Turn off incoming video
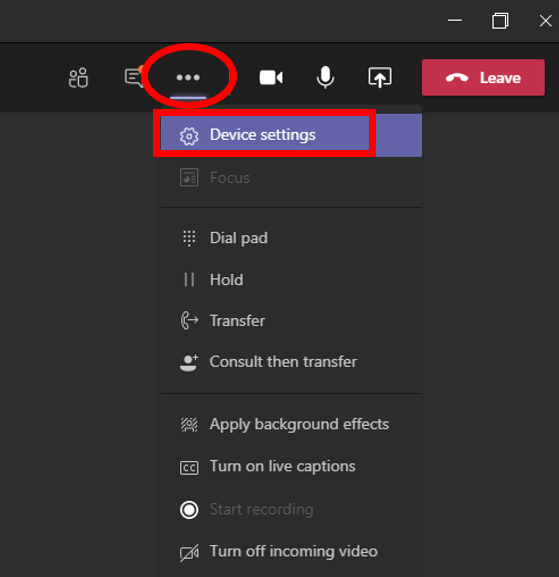Viewport: 559px width, 577px height. click(x=291, y=552)
